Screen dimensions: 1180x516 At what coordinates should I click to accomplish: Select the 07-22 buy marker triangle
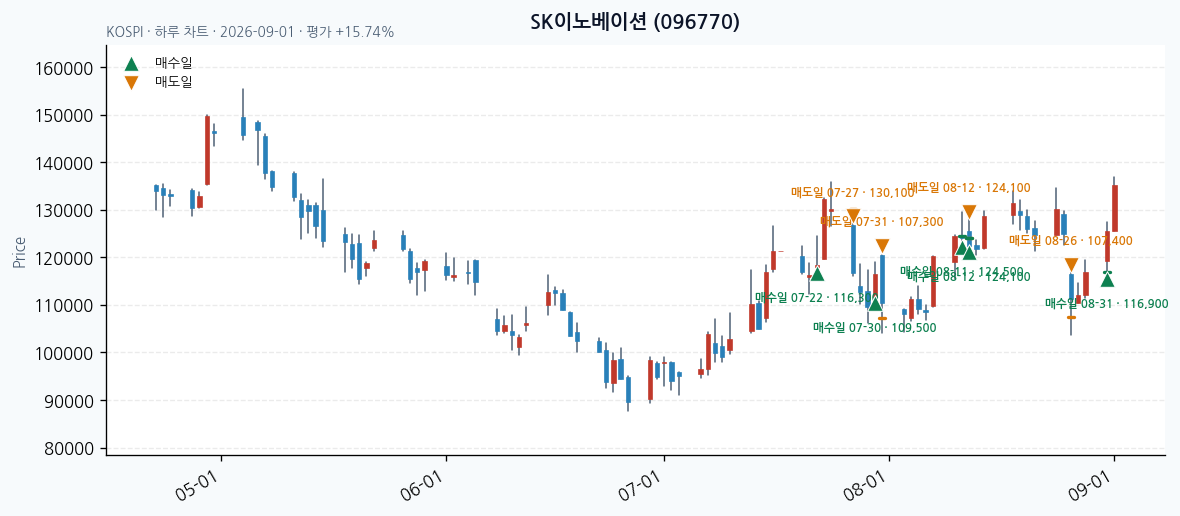817,274
